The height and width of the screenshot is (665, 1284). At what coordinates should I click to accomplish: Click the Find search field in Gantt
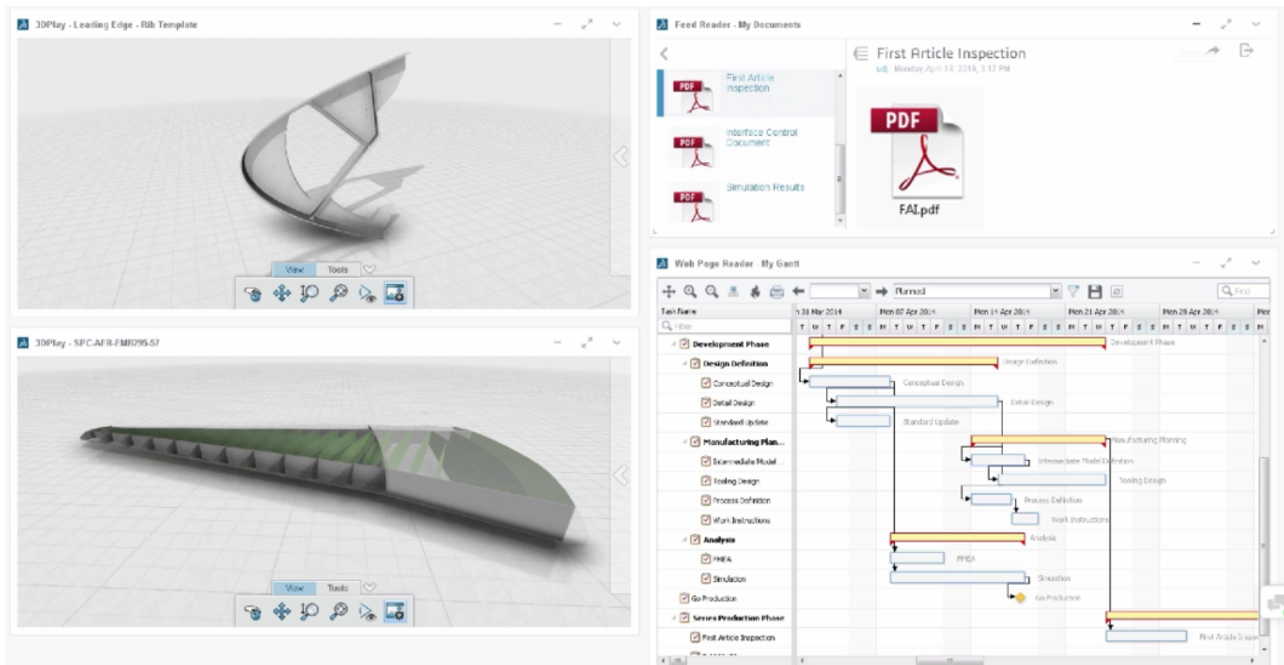1244,291
